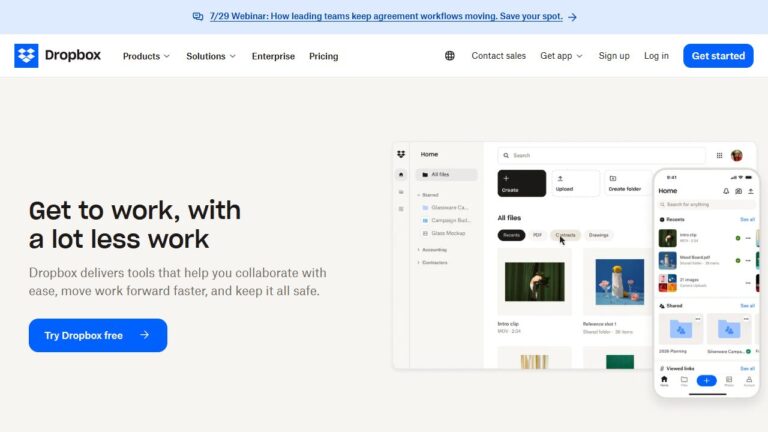This screenshot has width=768, height=432.
Task: Click the webinar banner chat icon
Action: click(198, 17)
